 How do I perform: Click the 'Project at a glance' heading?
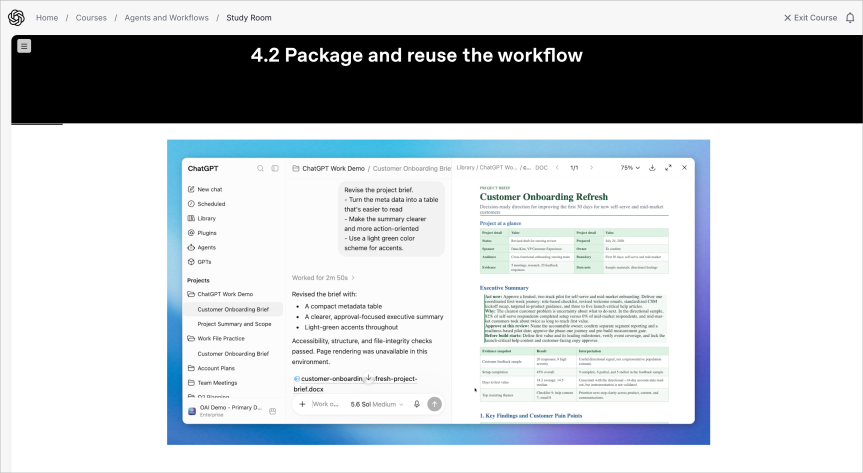500,224
